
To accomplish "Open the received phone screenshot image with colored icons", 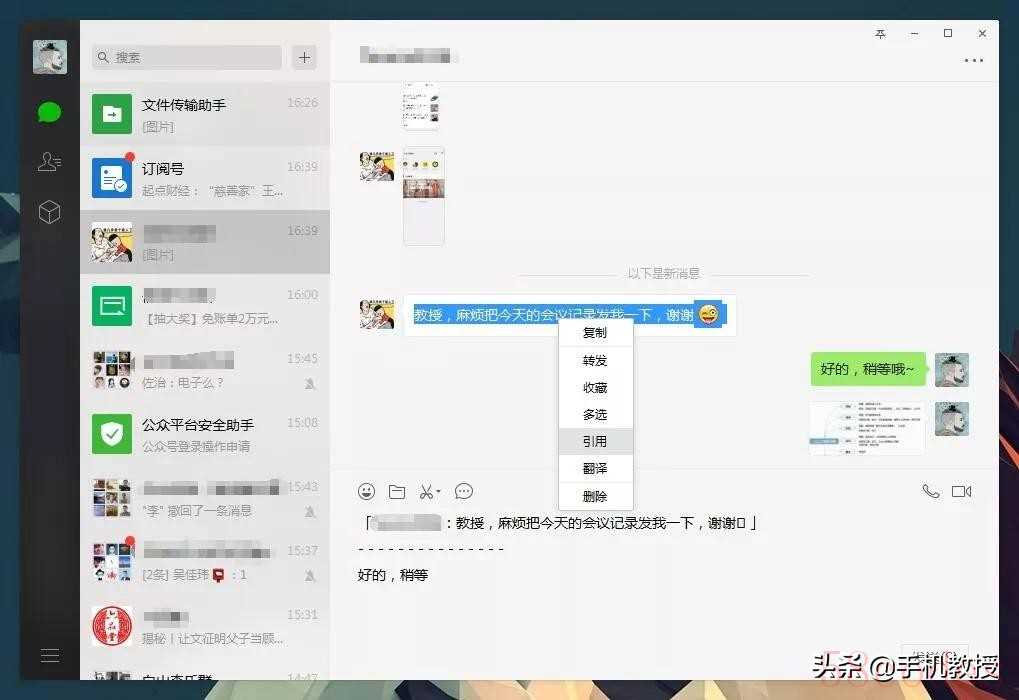I will pyautogui.click(x=424, y=196).
